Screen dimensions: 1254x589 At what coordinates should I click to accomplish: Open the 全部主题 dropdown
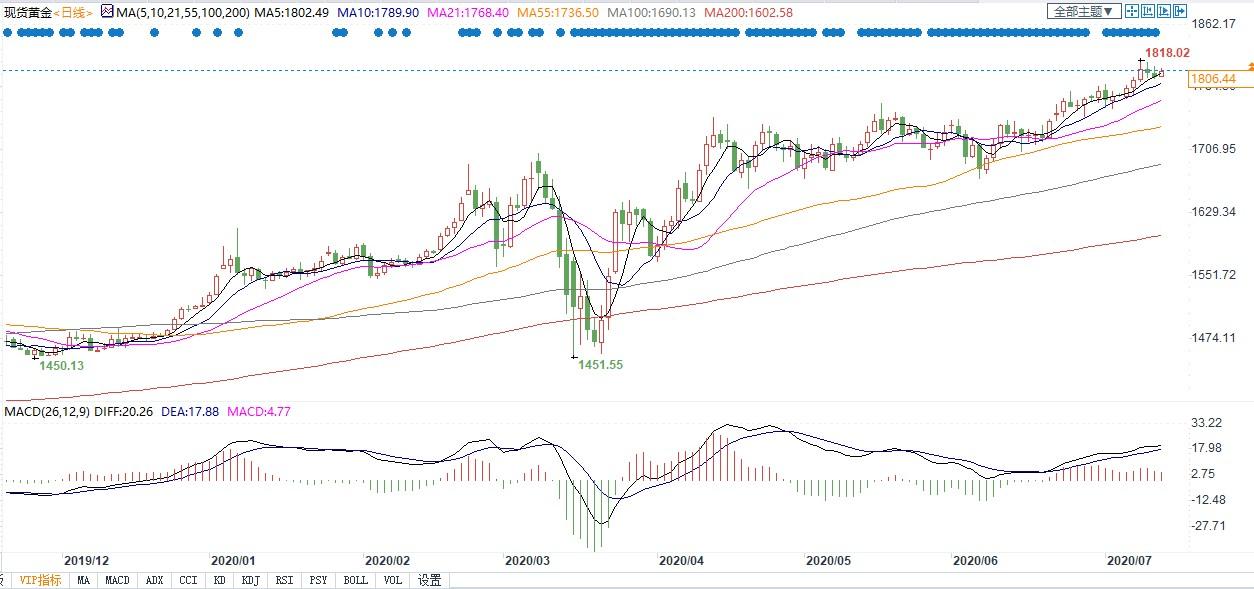(1082, 12)
